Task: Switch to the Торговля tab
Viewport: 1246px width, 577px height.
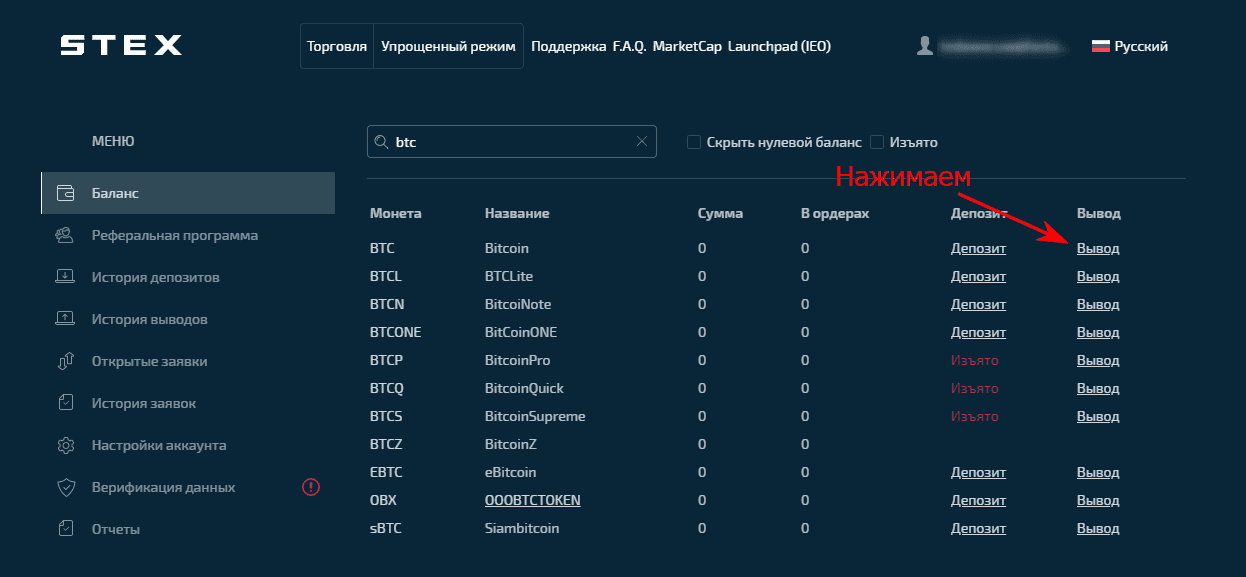Action: (x=337, y=46)
